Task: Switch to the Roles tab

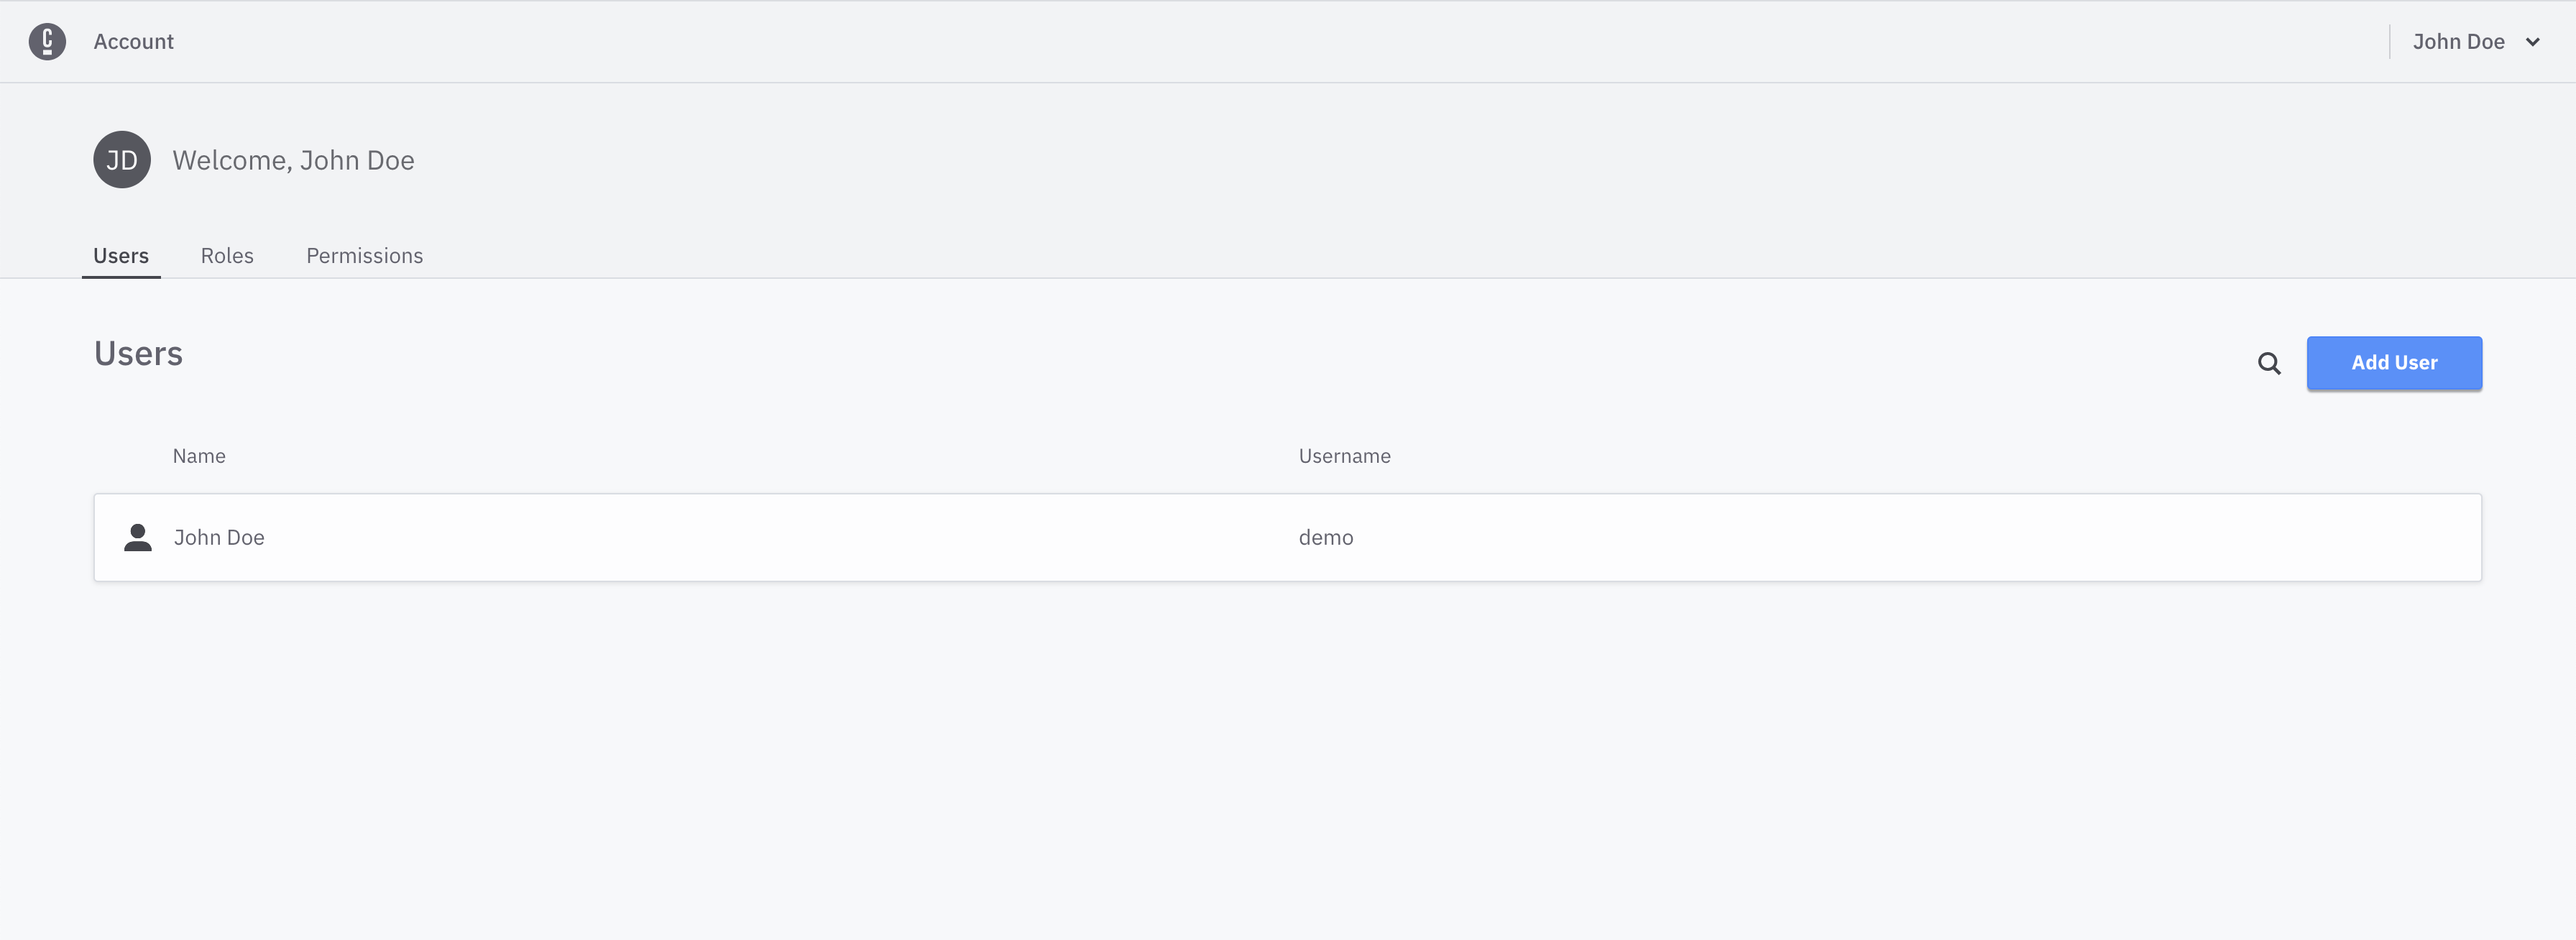Action: (x=227, y=255)
